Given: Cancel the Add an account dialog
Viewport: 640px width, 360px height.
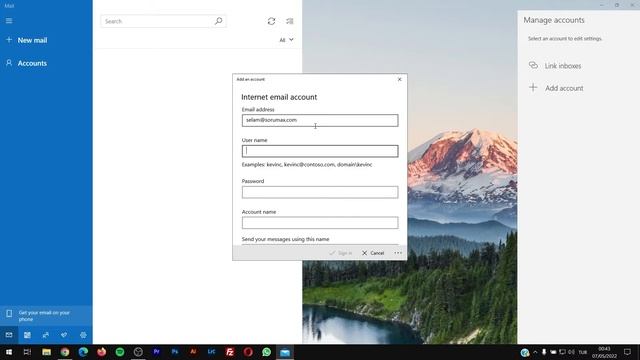Looking at the screenshot, I should click(373, 253).
